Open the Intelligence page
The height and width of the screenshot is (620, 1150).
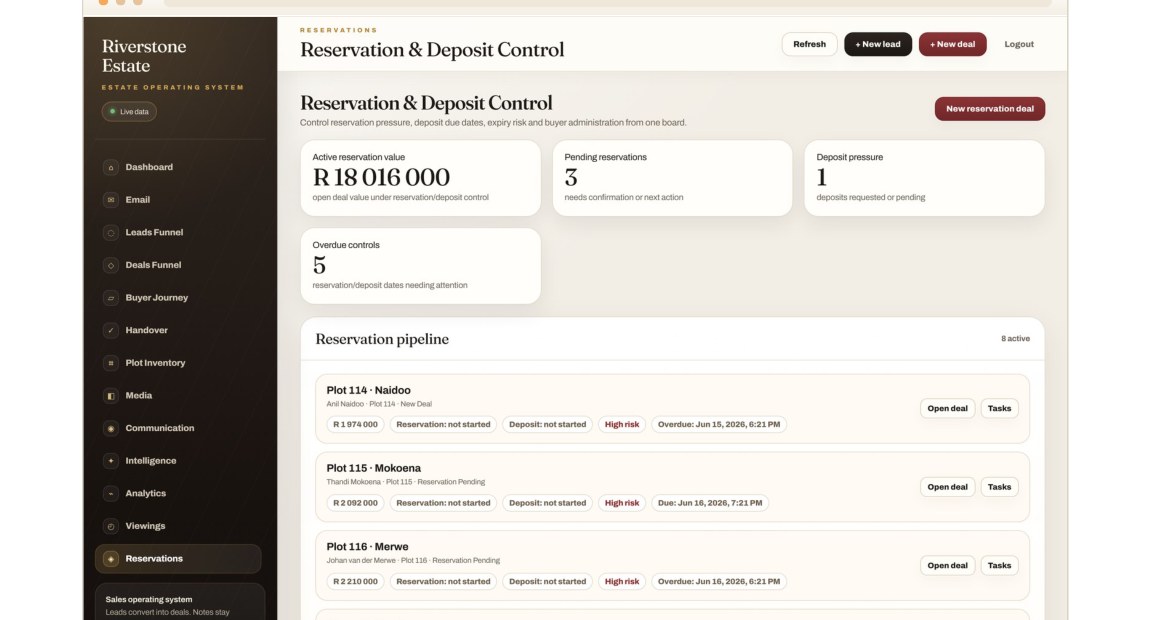tap(178, 461)
